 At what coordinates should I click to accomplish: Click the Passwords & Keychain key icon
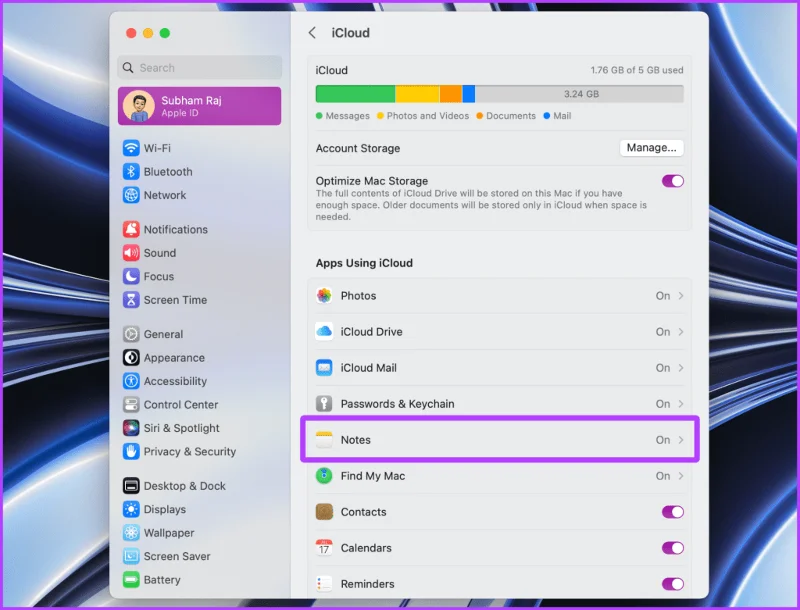[x=324, y=403]
